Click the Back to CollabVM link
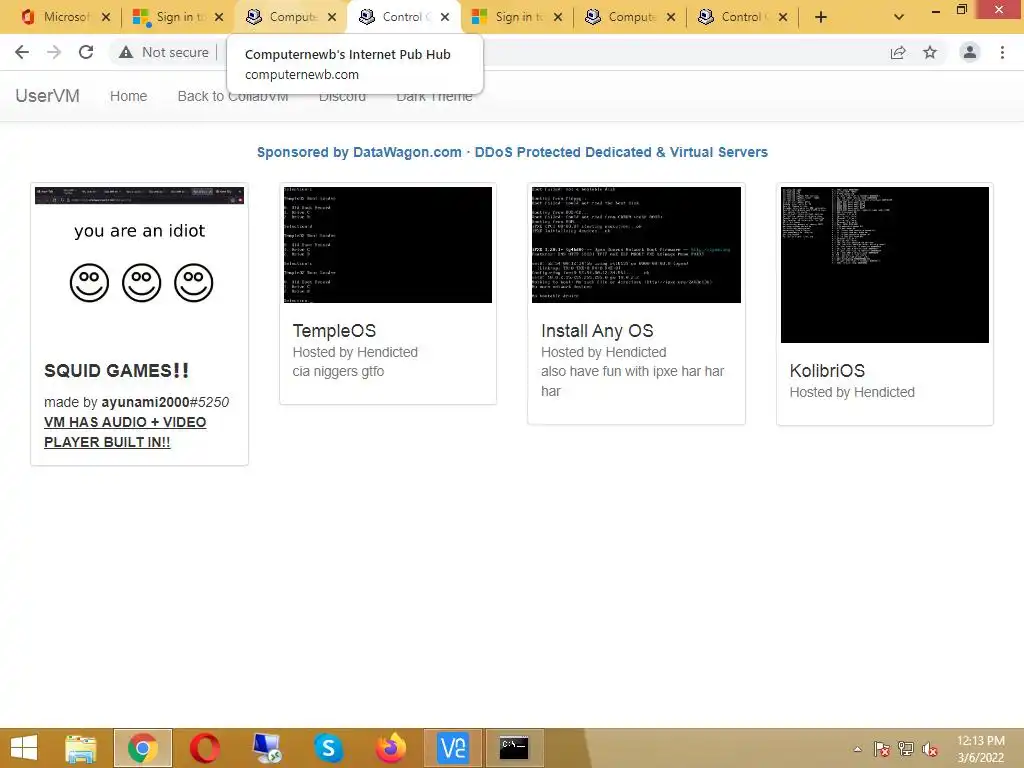Screen dimensions: 1024x768 (233, 97)
